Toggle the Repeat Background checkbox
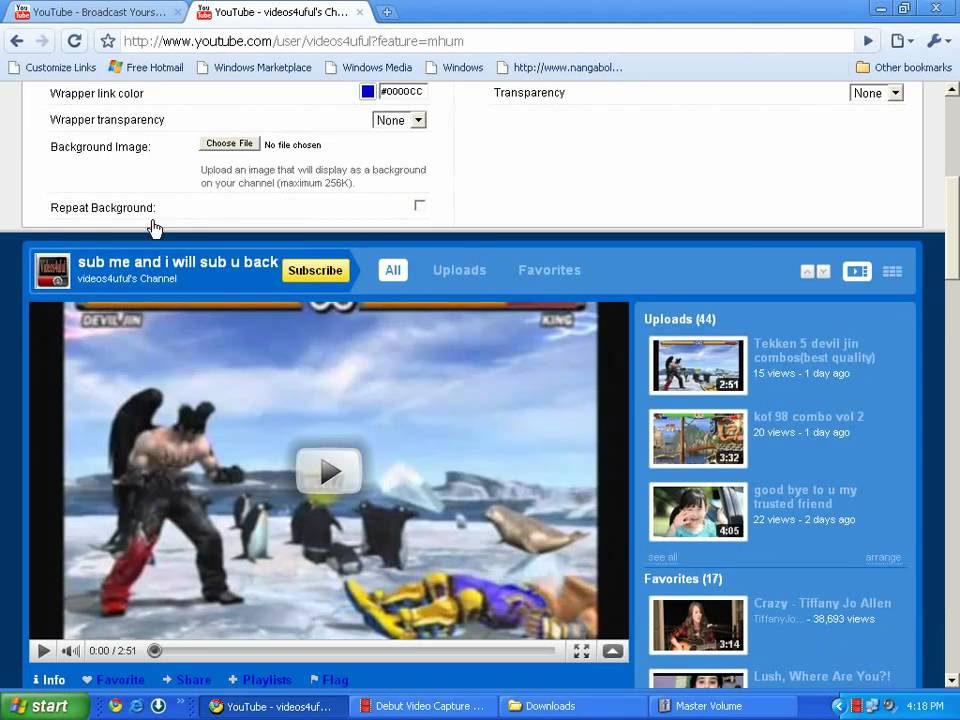This screenshot has width=960, height=720. pos(419,205)
